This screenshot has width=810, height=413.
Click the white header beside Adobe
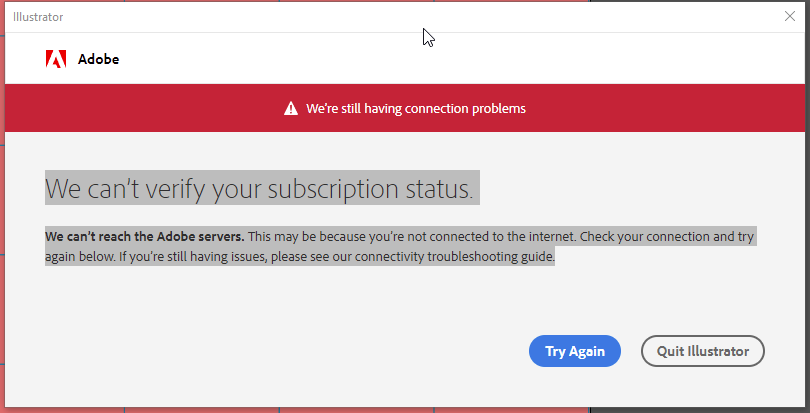coord(450,59)
